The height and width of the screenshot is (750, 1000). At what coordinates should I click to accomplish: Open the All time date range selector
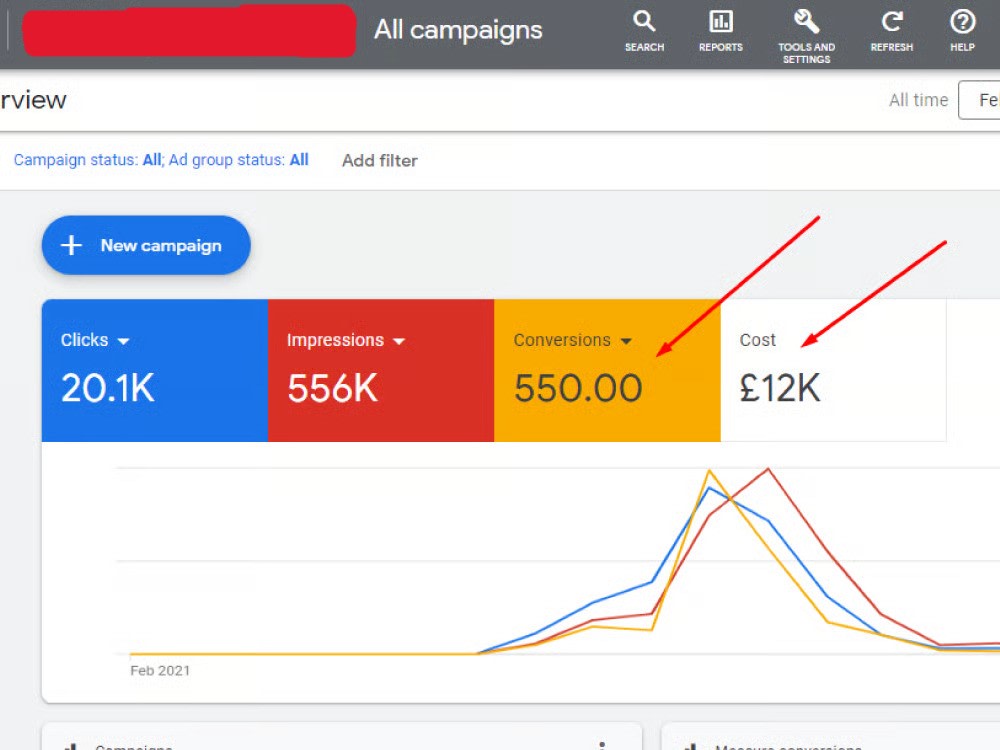click(x=917, y=100)
